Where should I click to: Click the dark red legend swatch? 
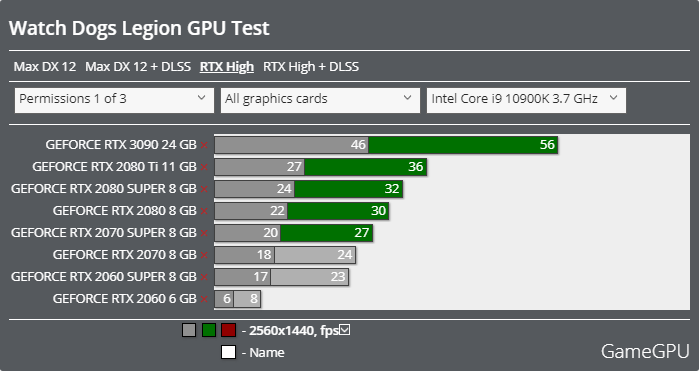(228, 330)
